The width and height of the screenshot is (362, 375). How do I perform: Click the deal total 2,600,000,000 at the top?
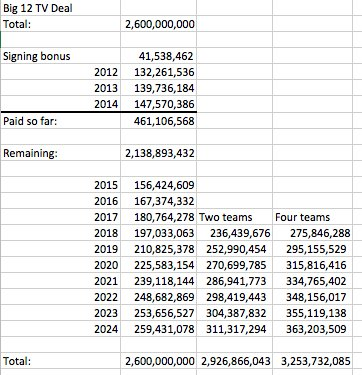(x=158, y=24)
